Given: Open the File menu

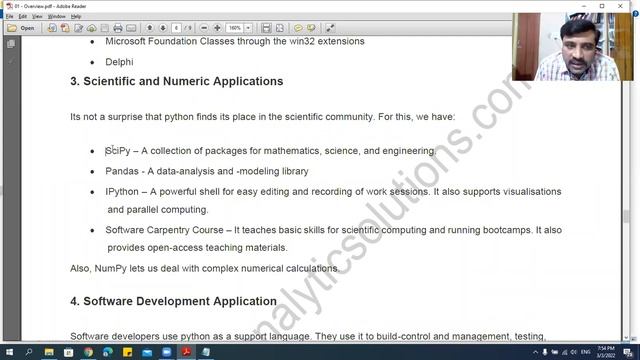Looking at the screenshot, I should [x=10, y=16].
